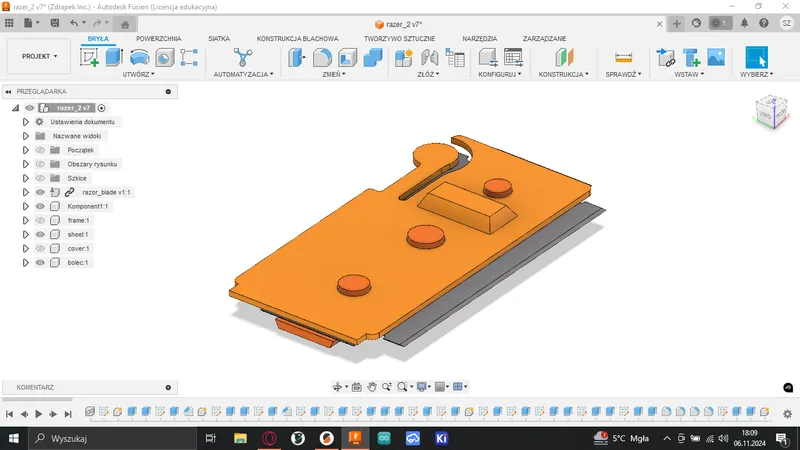The width and height of the screenshot is (800, 450).
Task: Hide the bolec:1 component
Action: [x=41, y=263]
